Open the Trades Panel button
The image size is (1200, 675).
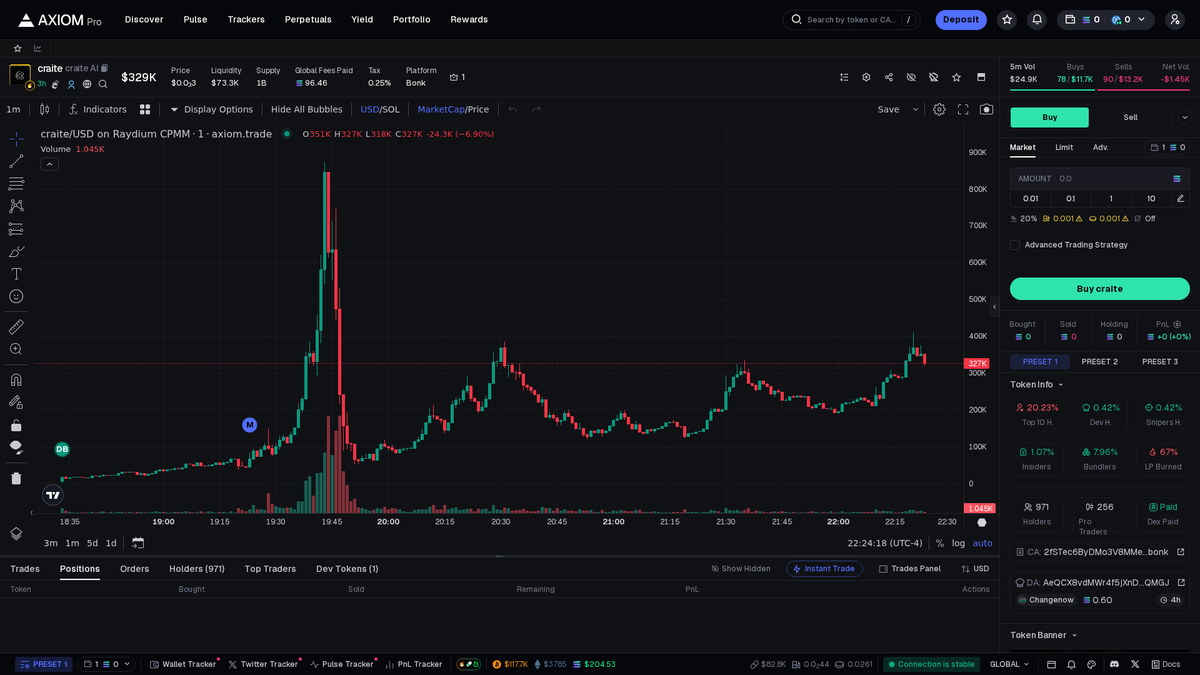(909, 569)
